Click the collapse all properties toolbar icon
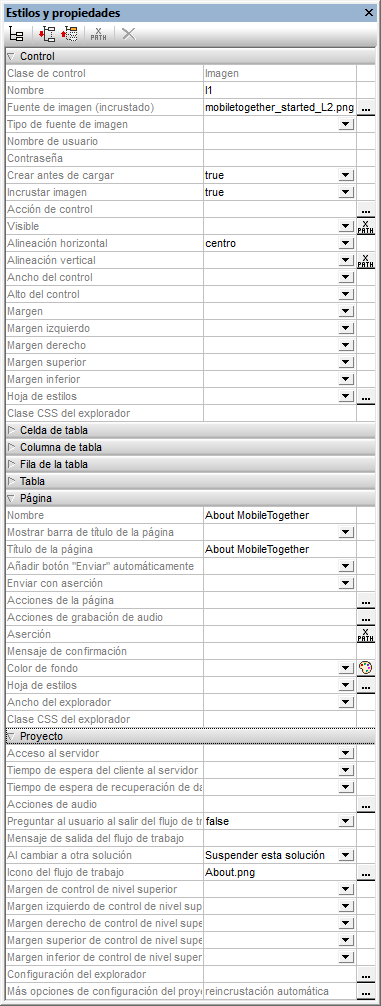Viewport: 381px width, 1006px height. 69,34
